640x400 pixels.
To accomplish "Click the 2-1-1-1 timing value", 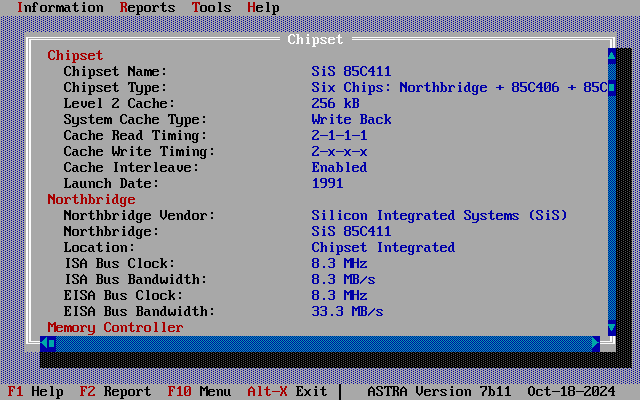I will (340, 136).
